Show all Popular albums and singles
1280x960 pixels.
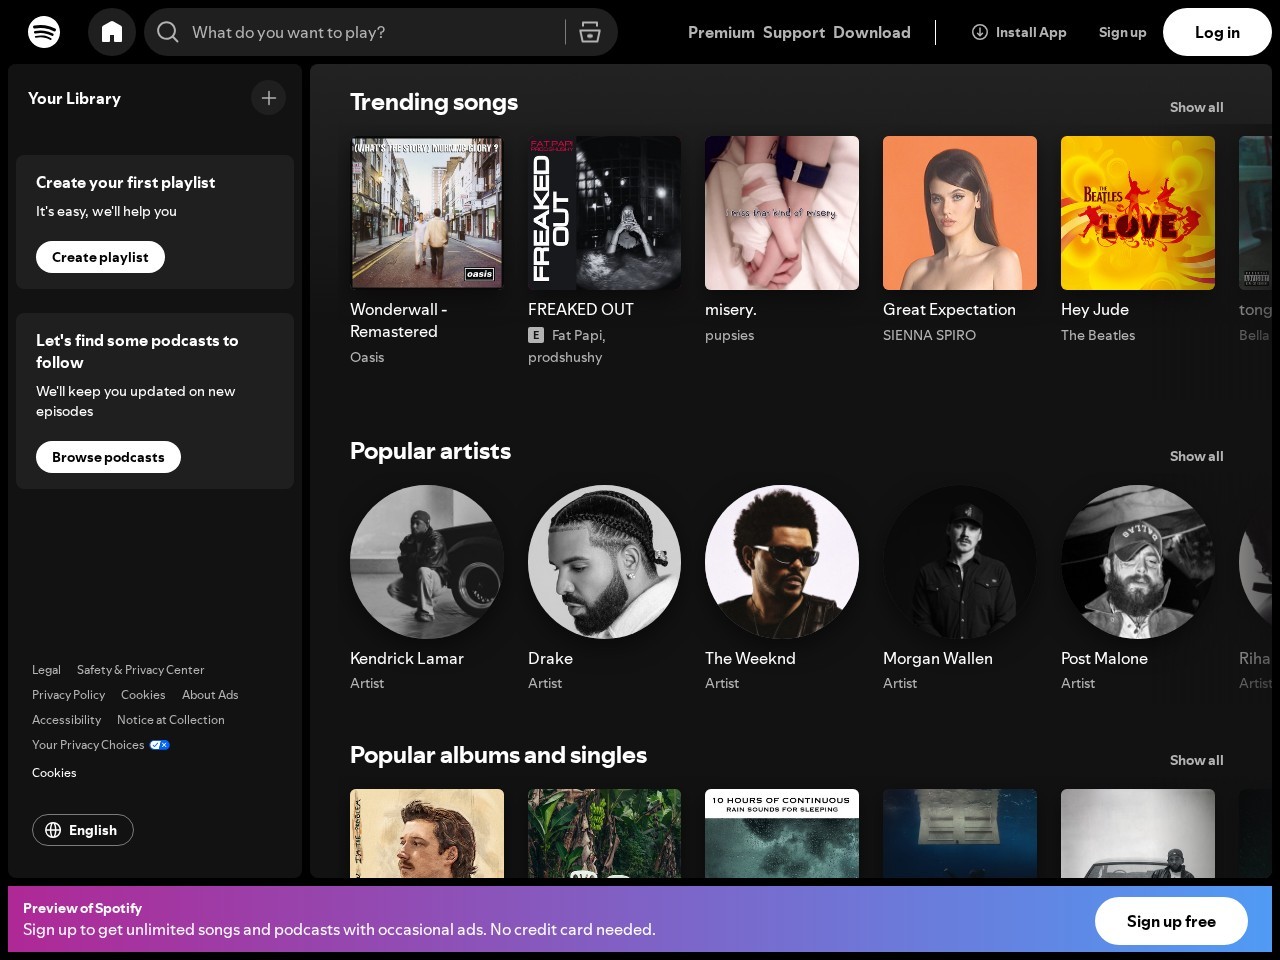1196,760
